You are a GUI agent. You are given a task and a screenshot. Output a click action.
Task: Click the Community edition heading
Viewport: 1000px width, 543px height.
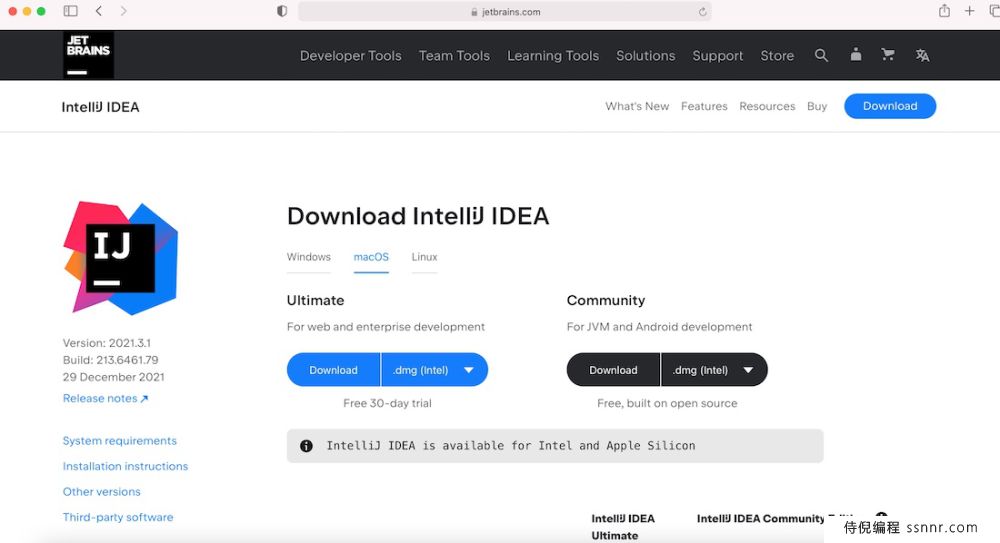click(606, 301)
